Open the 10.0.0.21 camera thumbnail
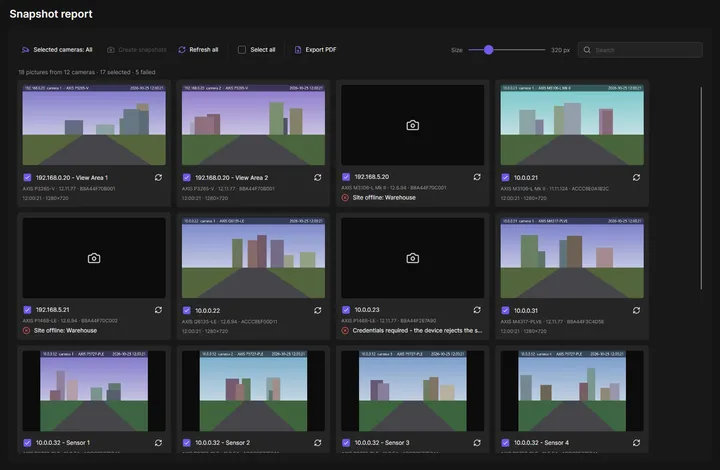 tap(572, 125)
